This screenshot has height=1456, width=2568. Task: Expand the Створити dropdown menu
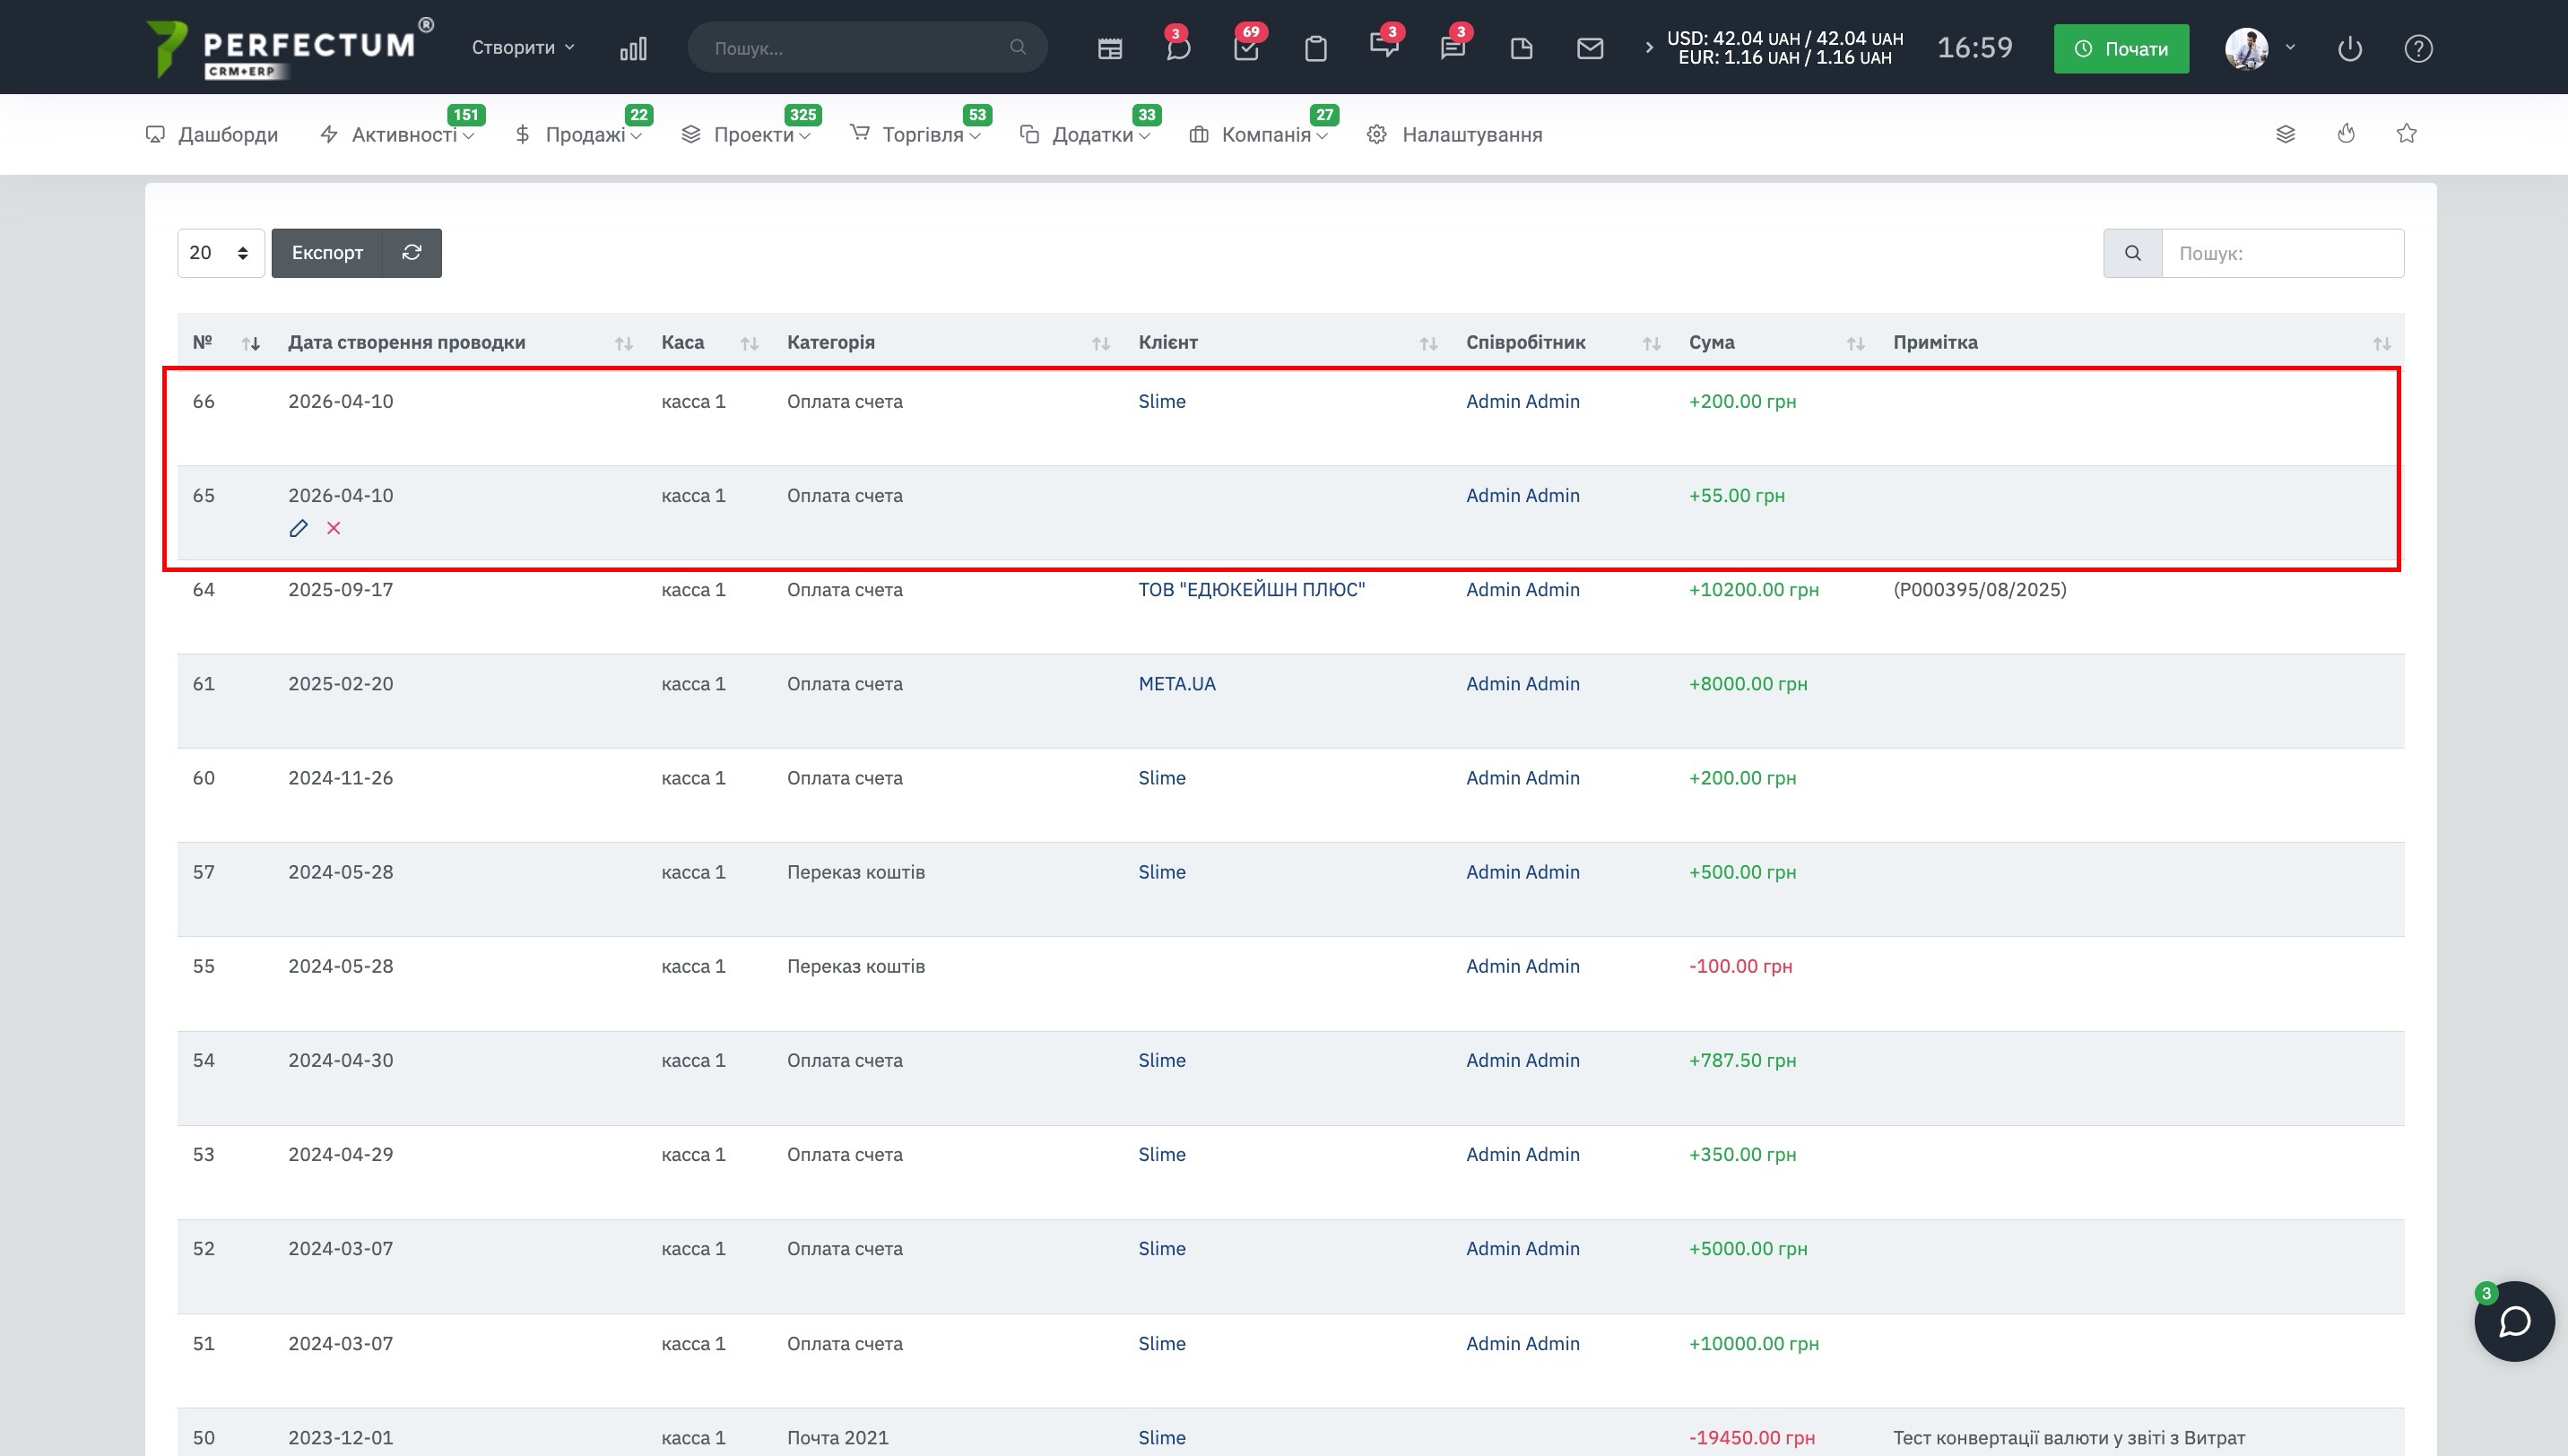(x=523, y=47)
